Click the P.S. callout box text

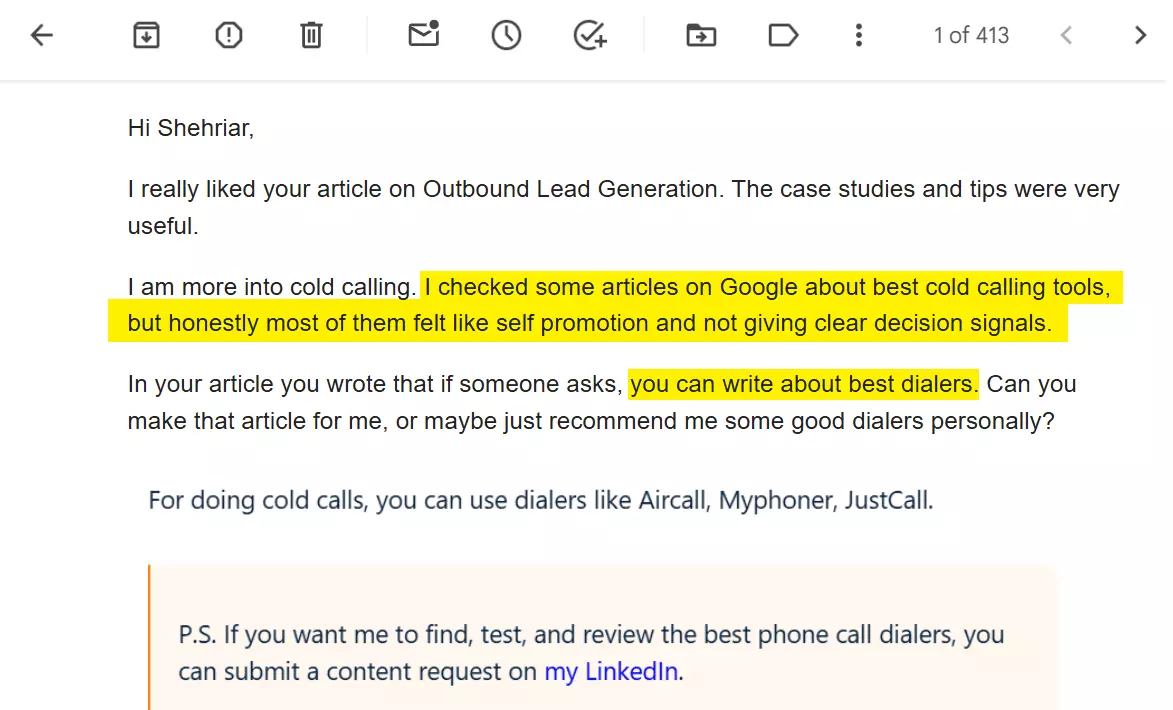(x=591, y=652)
